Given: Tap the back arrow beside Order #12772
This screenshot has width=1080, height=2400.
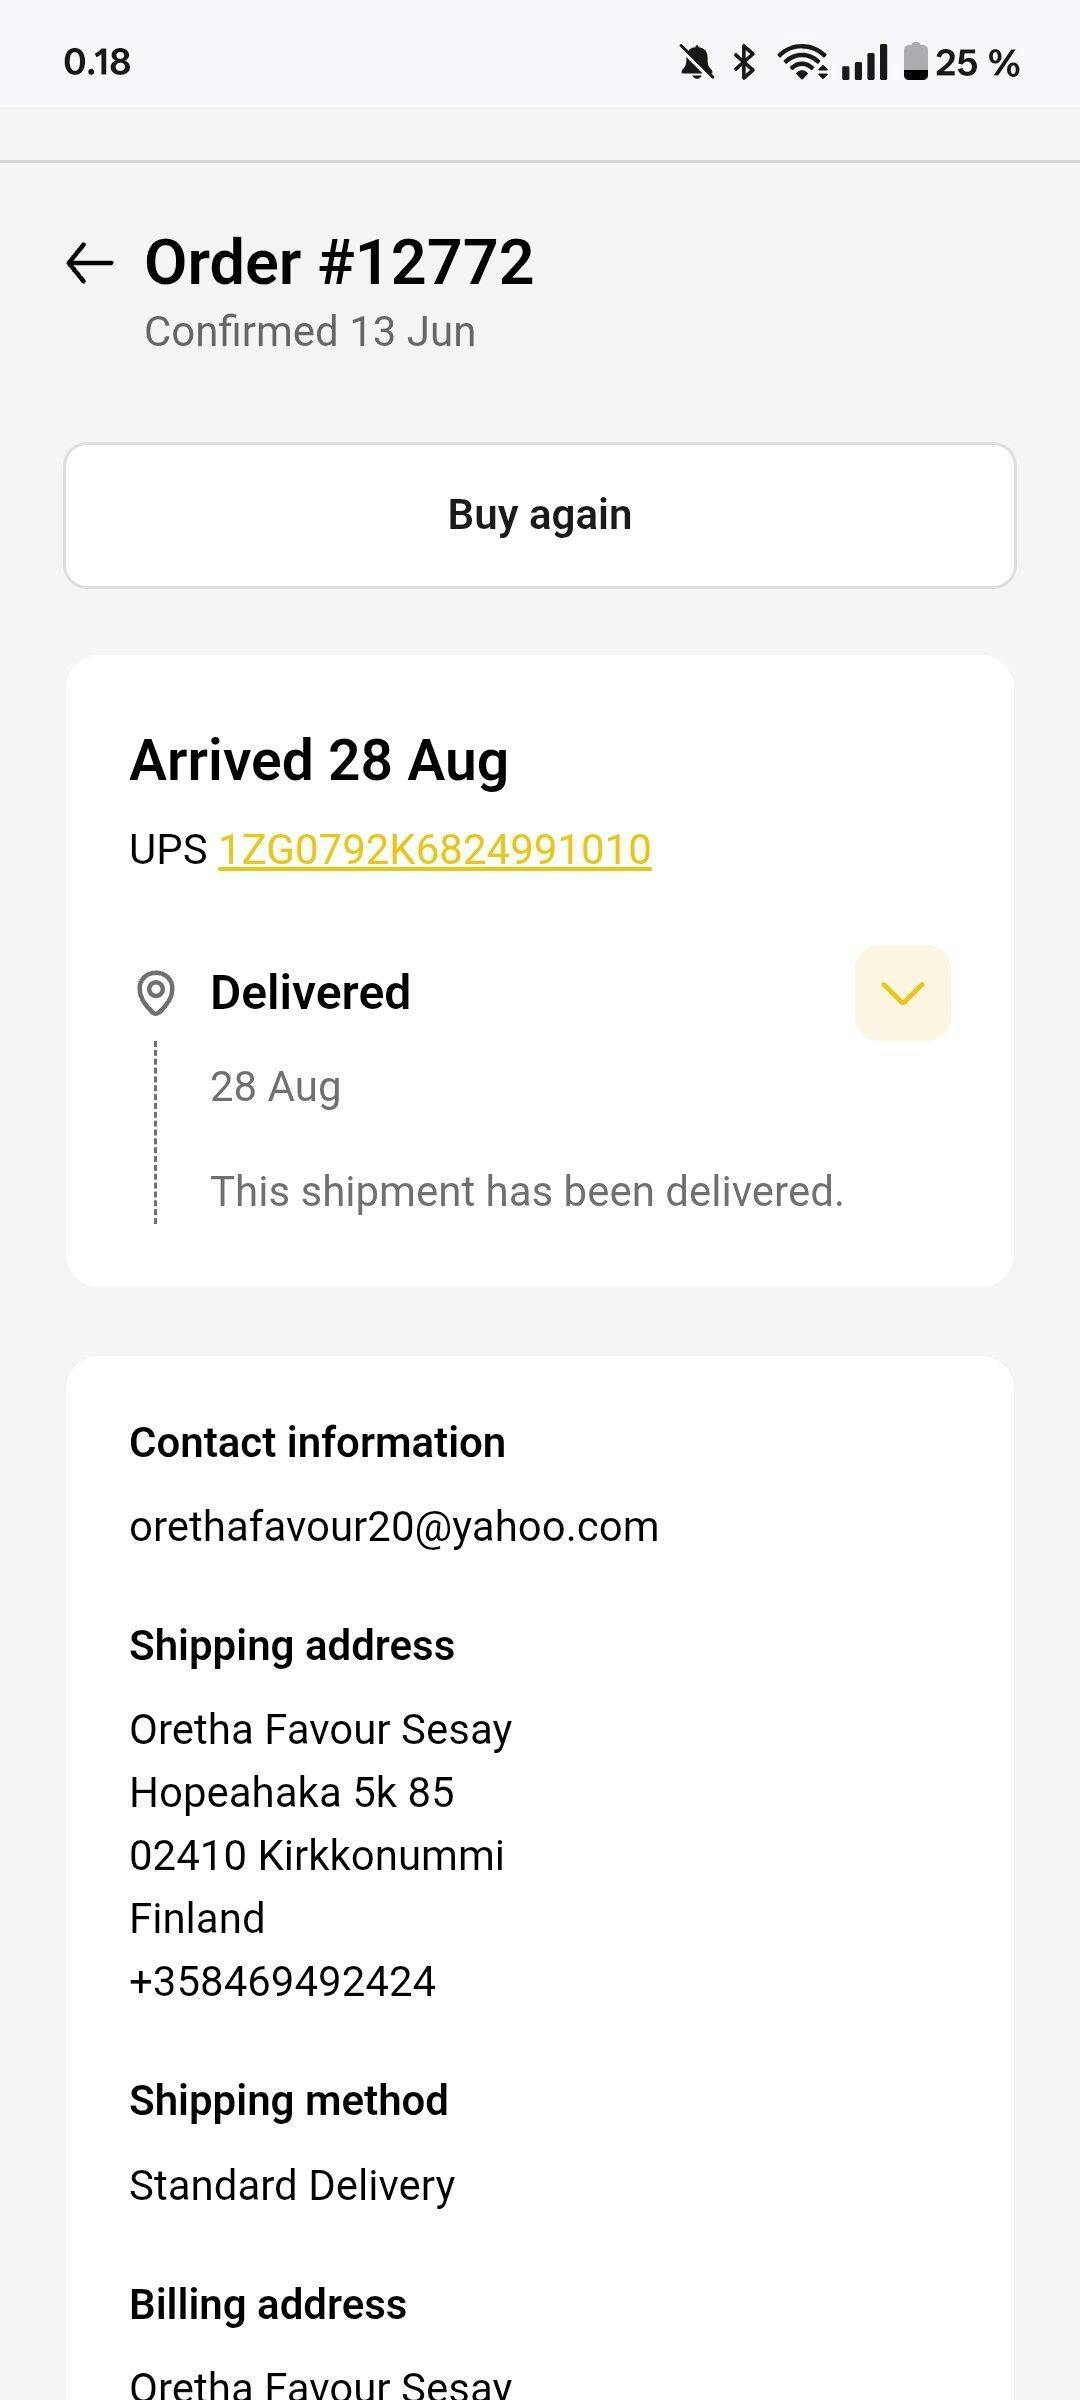Looking at the screenshot, I should pyautogui.click(x=90, y=263).
